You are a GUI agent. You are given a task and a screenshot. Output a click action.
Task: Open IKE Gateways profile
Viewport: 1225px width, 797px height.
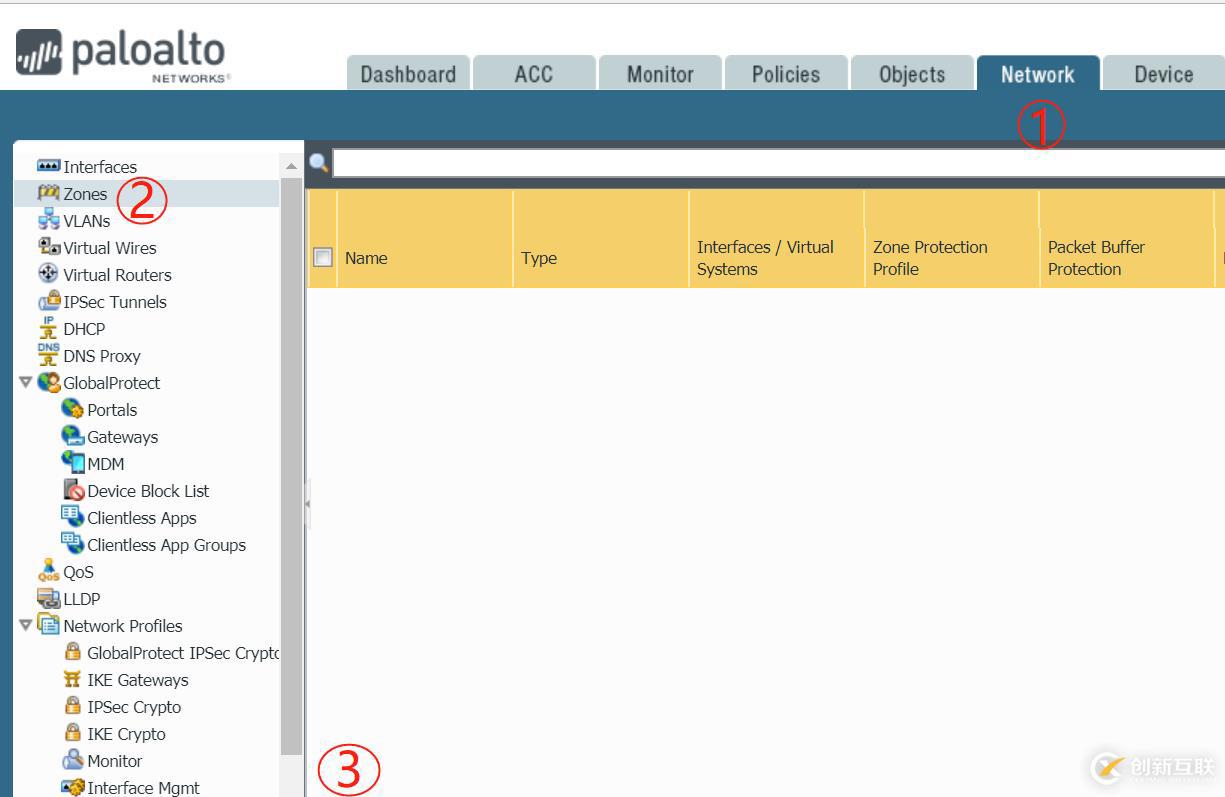[x=138, y=680]
